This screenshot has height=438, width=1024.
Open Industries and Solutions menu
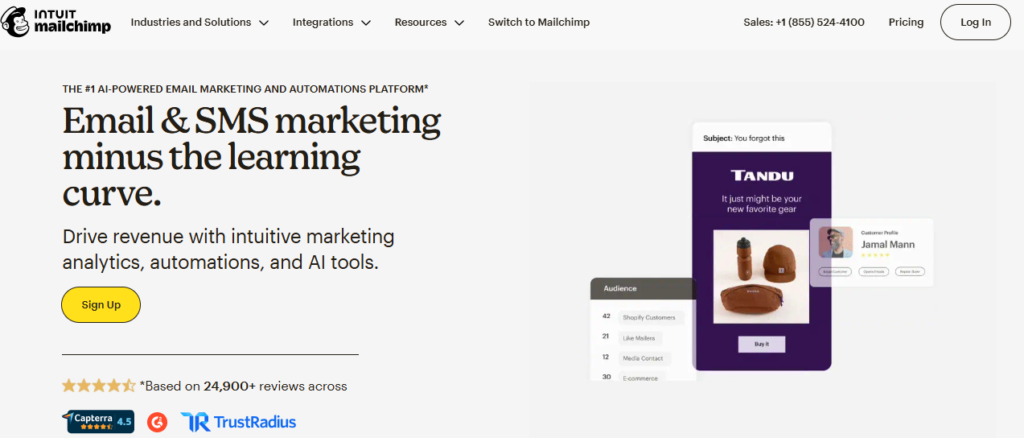coord(200,22)
